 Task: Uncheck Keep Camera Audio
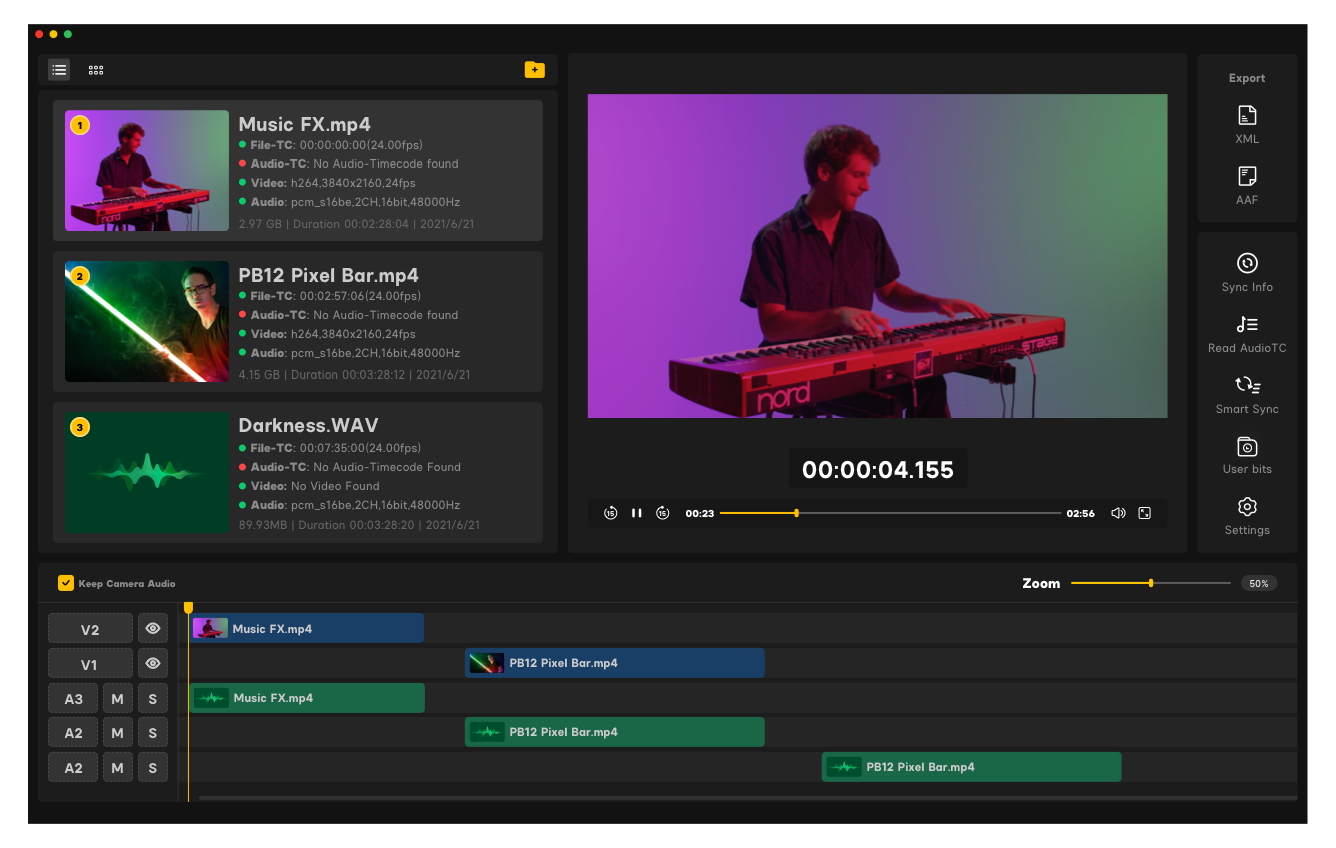coord(66,583)
